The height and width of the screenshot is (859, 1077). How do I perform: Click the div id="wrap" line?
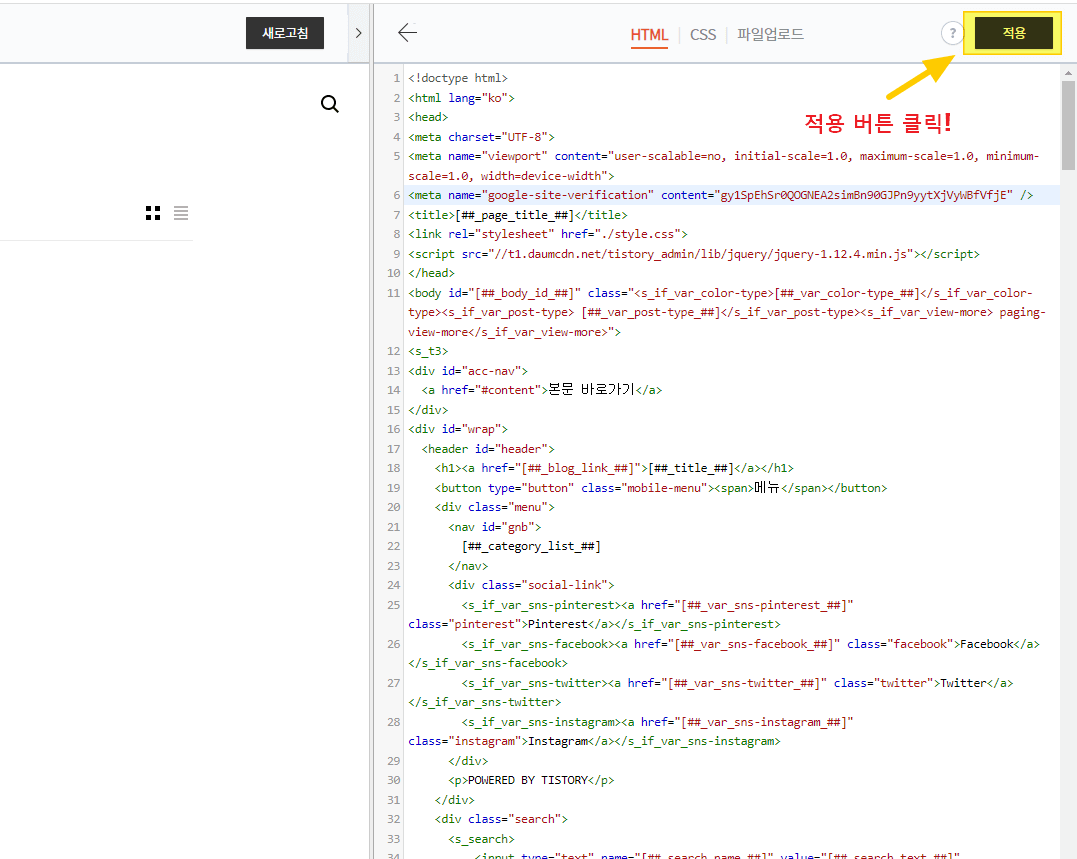click(458, 429)
